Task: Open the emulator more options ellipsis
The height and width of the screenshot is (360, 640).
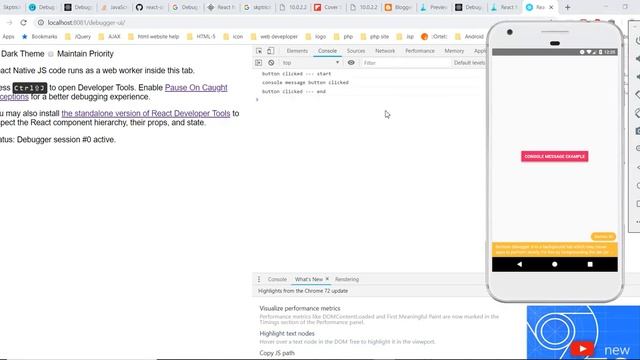Action: [x=638, y=222]
